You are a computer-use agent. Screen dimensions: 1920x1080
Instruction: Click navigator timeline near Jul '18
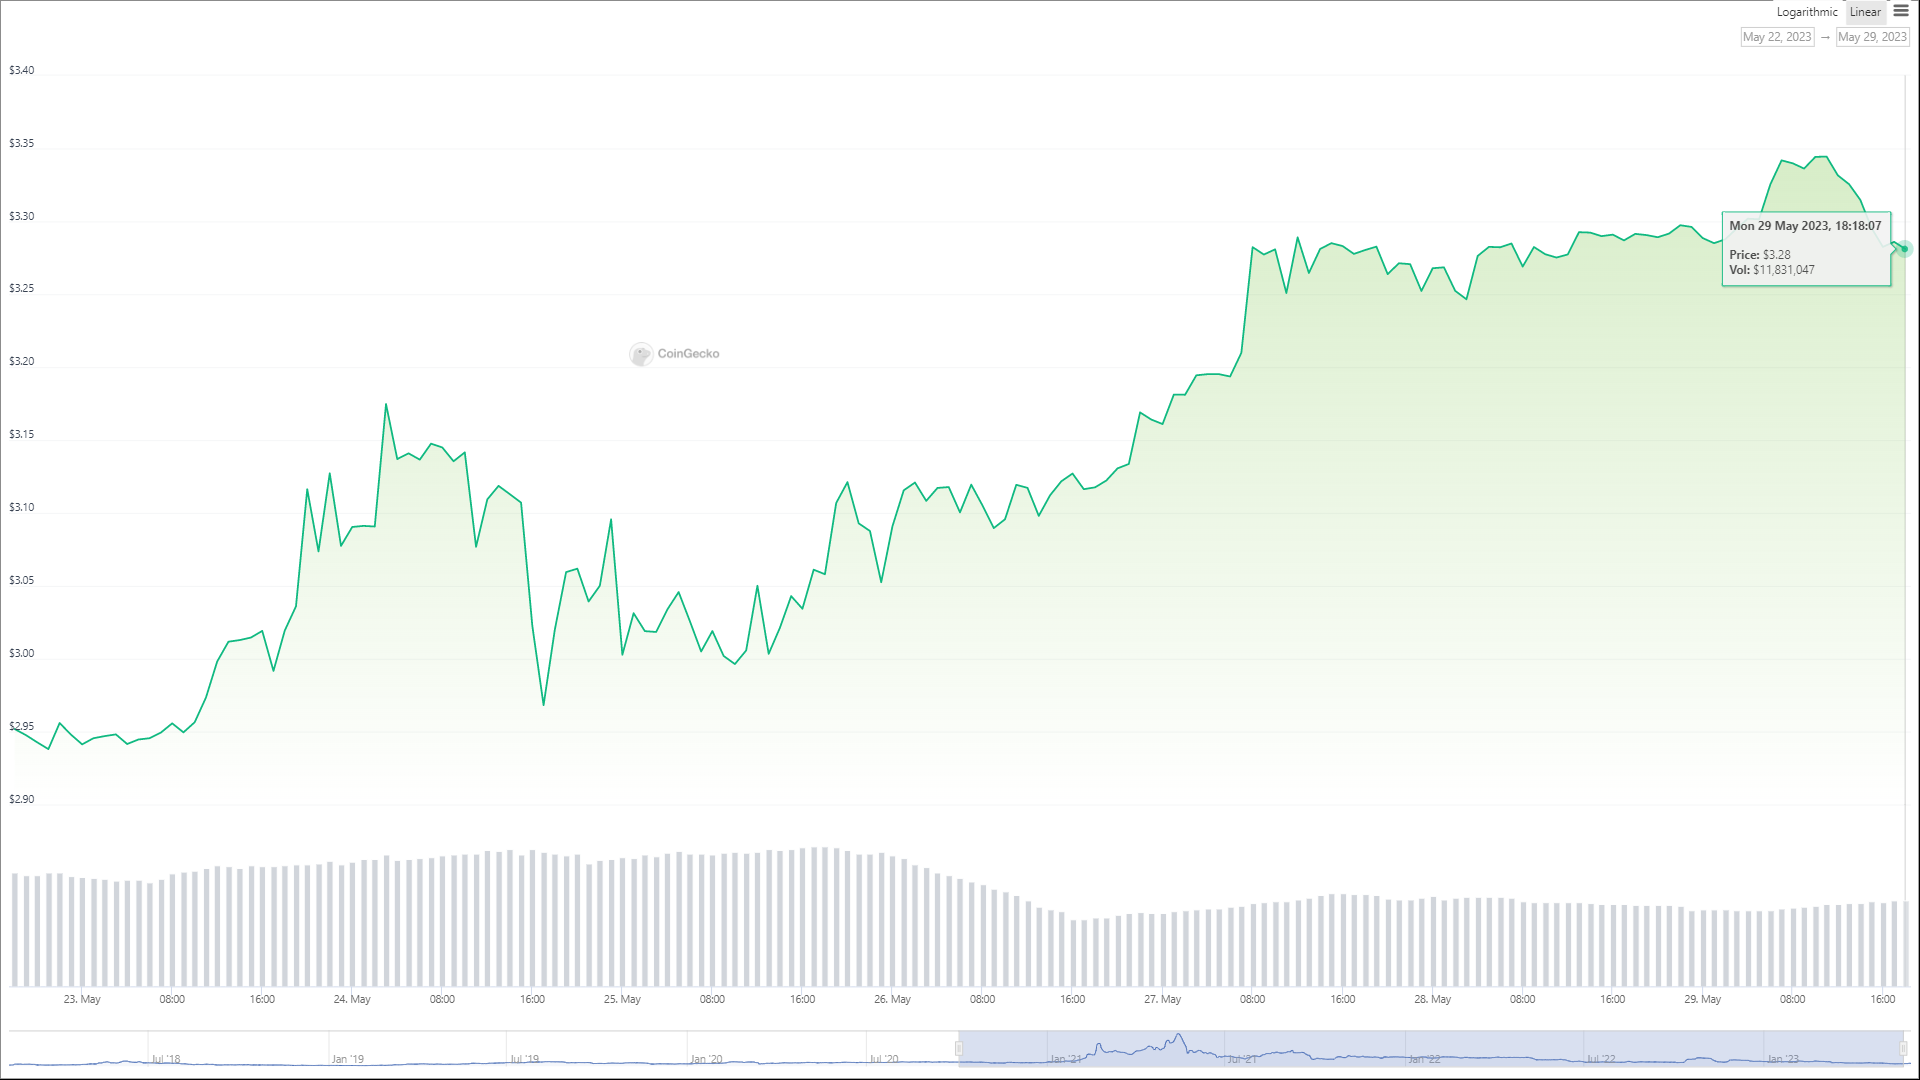[166, 1058]
